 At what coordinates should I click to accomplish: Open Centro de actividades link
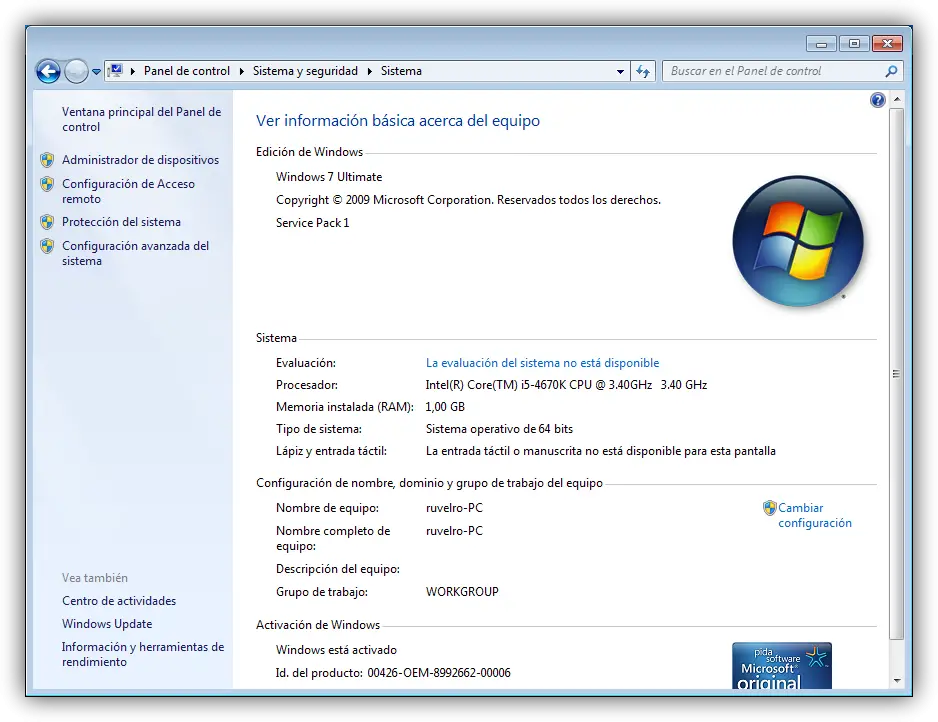[x=119, y=601]
